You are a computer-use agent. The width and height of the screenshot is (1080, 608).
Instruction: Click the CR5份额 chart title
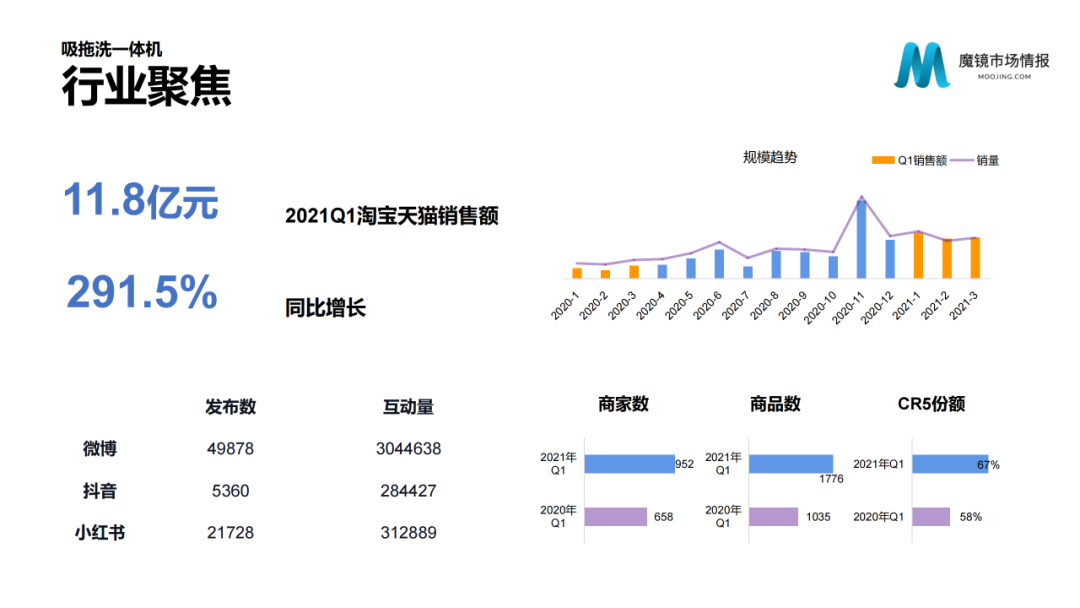[931, 403]
